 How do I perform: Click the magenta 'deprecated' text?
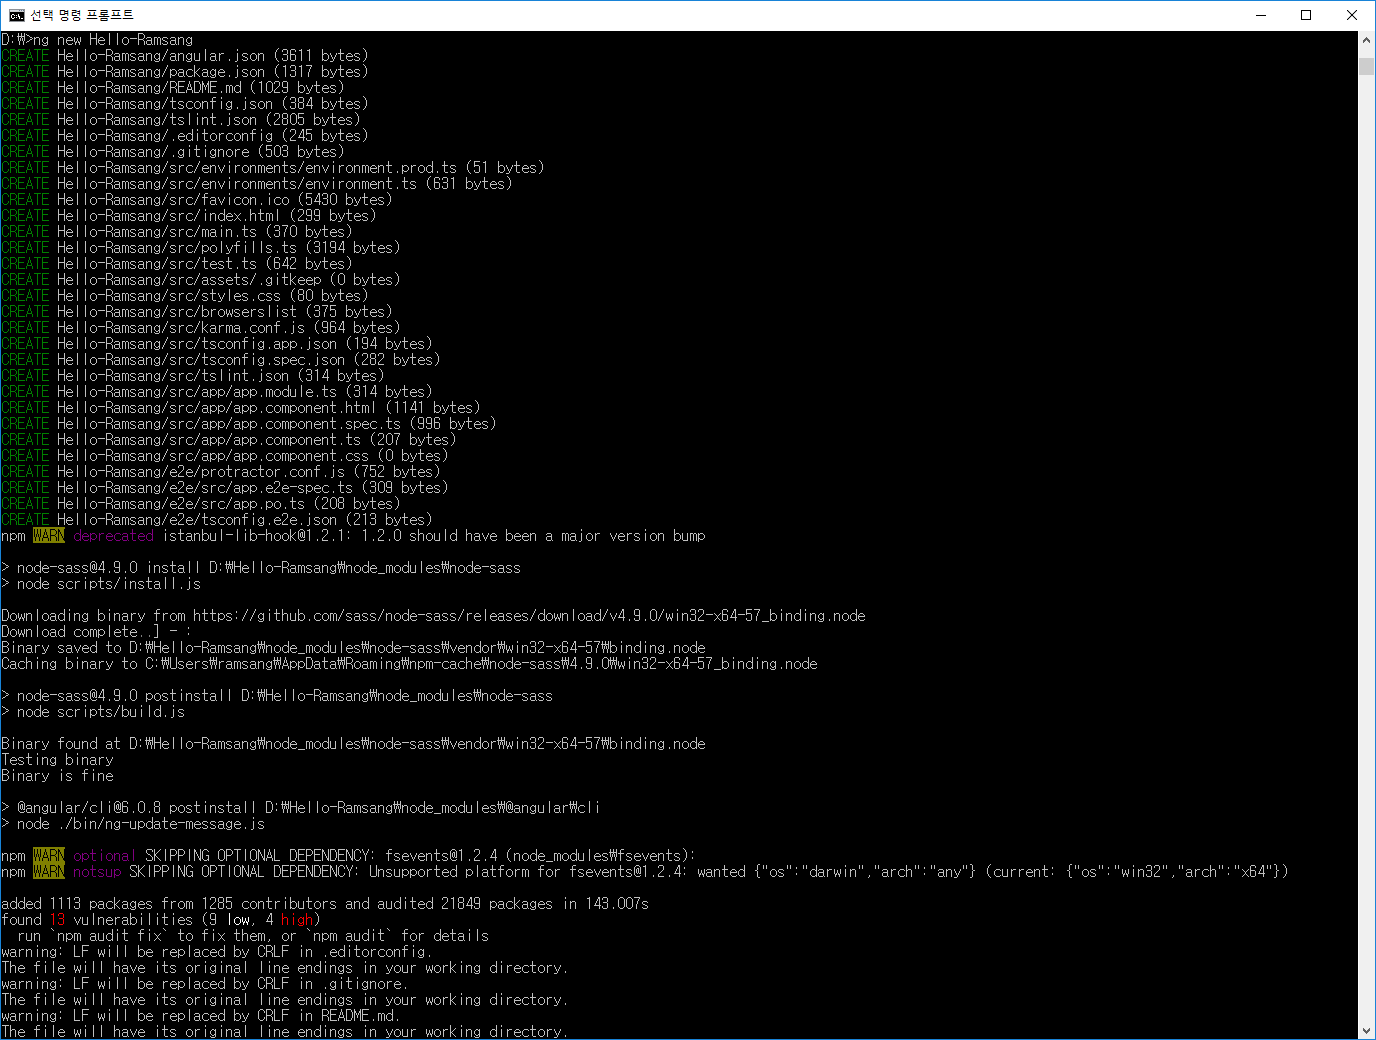113,536
